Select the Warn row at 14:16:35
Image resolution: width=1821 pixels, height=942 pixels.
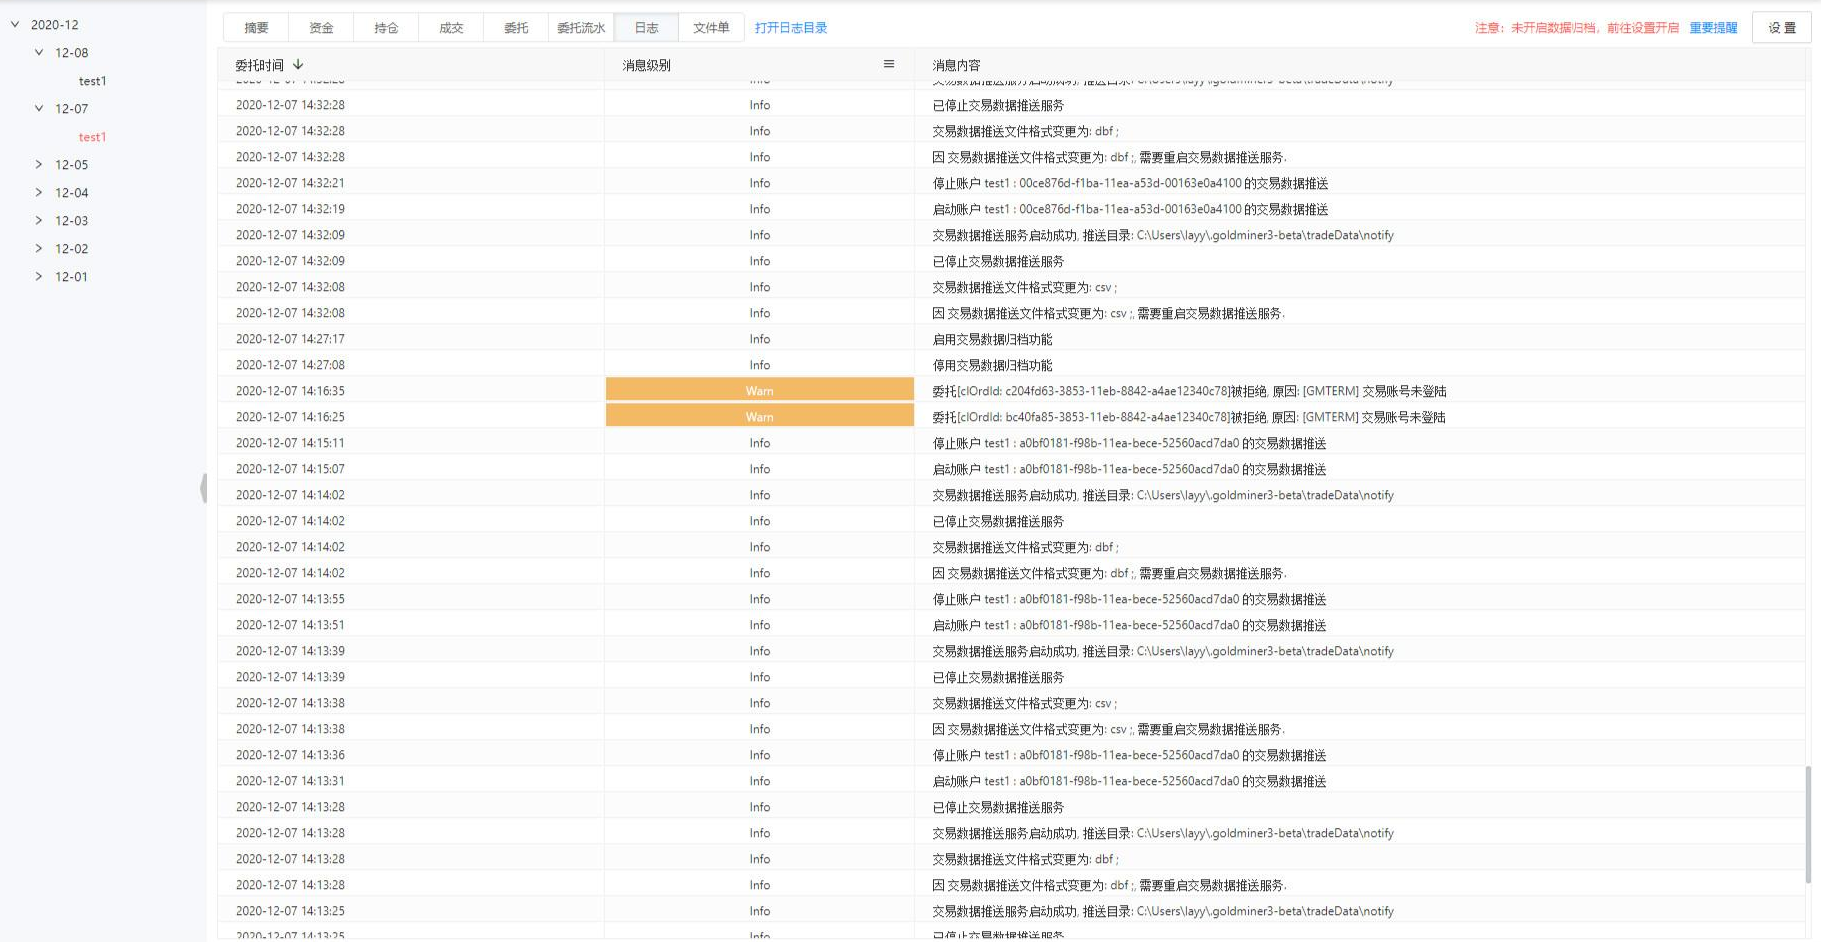pos(759,391)
